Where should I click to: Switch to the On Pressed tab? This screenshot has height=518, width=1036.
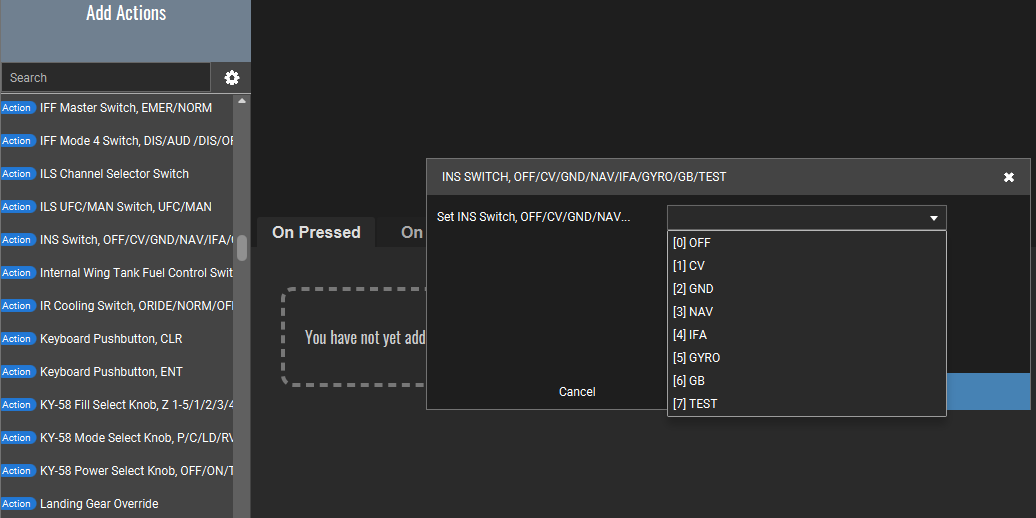pyautogui.click(x=316, y=232)
